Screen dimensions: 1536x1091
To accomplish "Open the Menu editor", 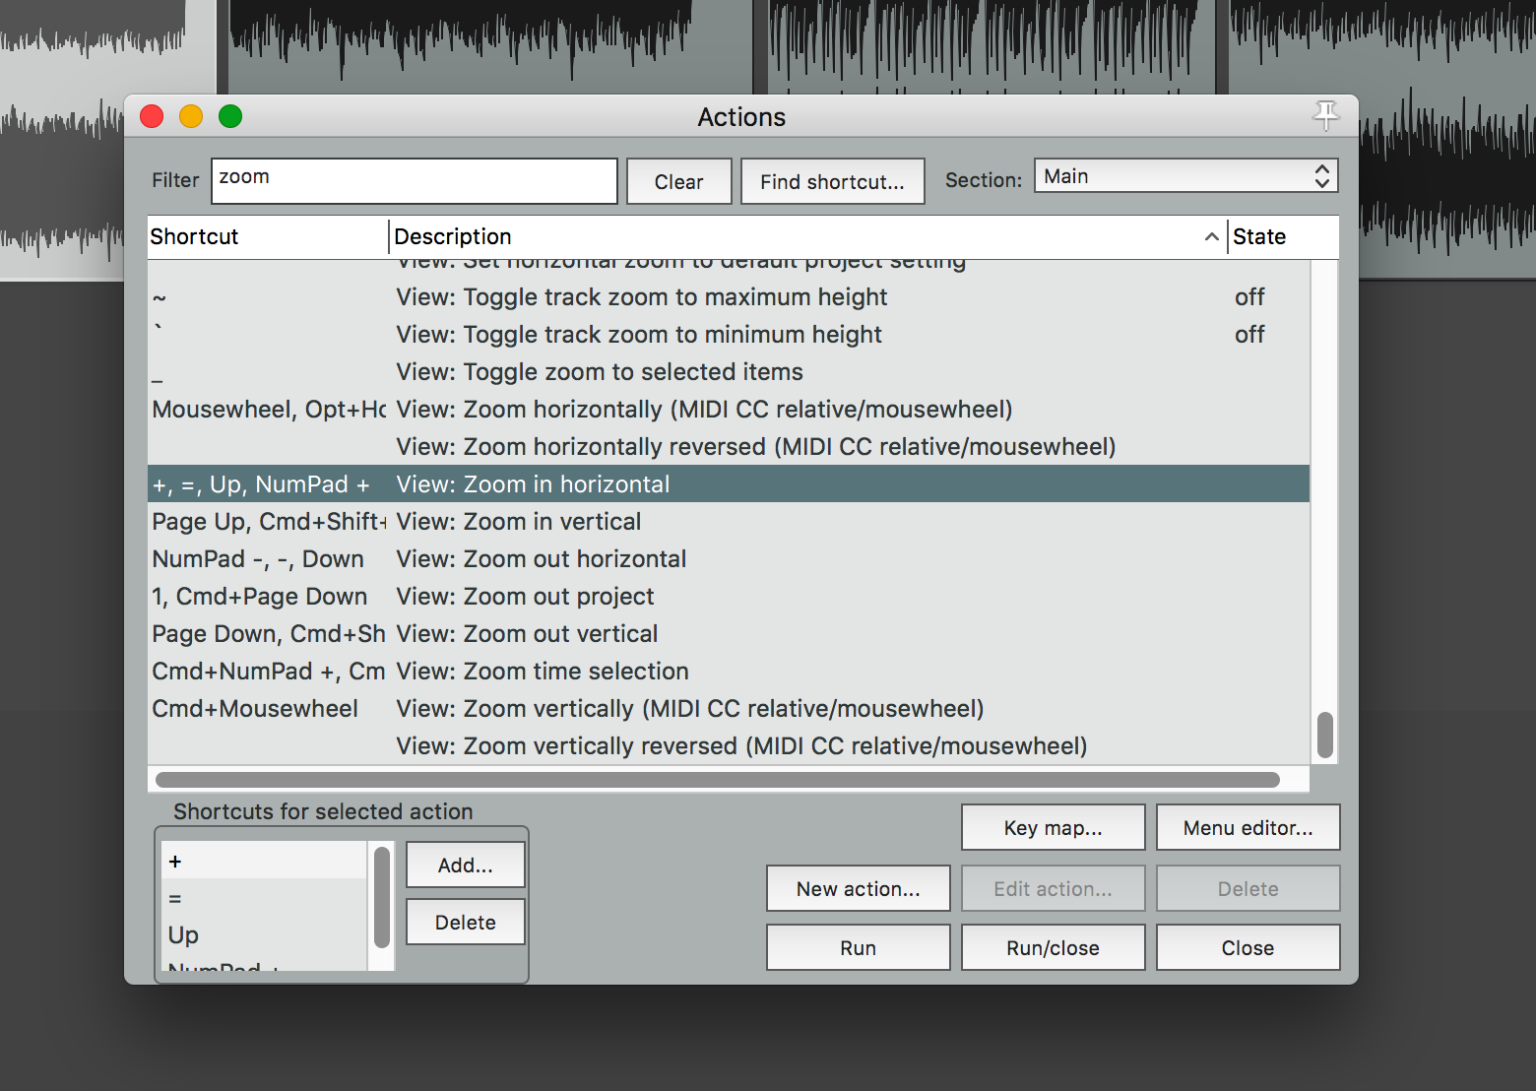I will [x=1247, y=827].
